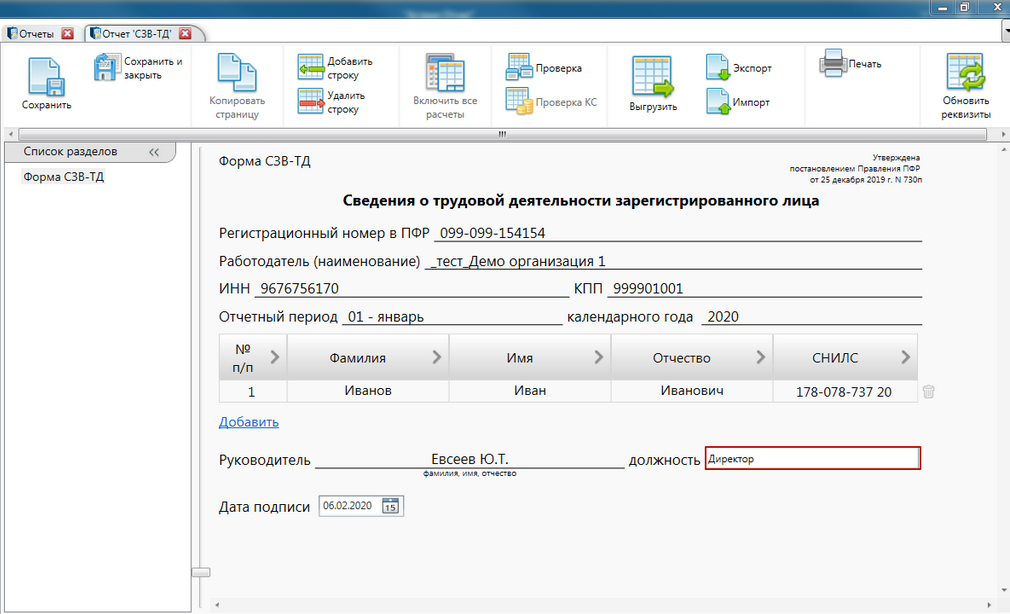Select Форма СЗВ-ТД in sections list
This screenshot has width=1010, height=614.
click(x=63, y=177)
